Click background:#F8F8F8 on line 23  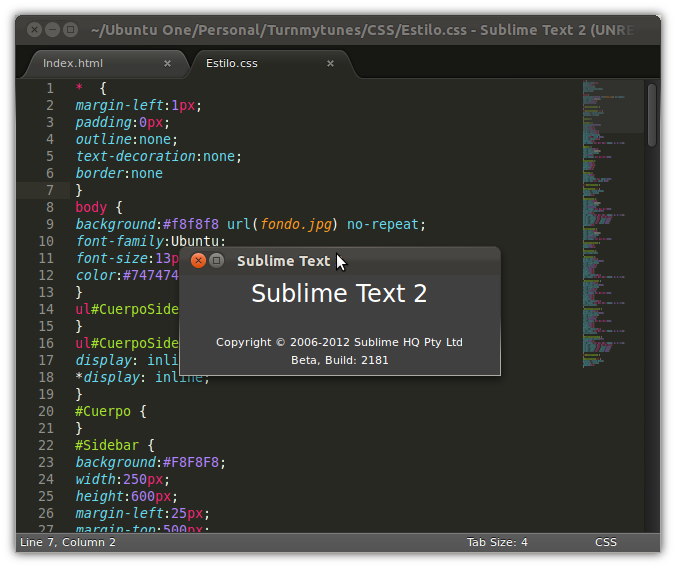150,462
